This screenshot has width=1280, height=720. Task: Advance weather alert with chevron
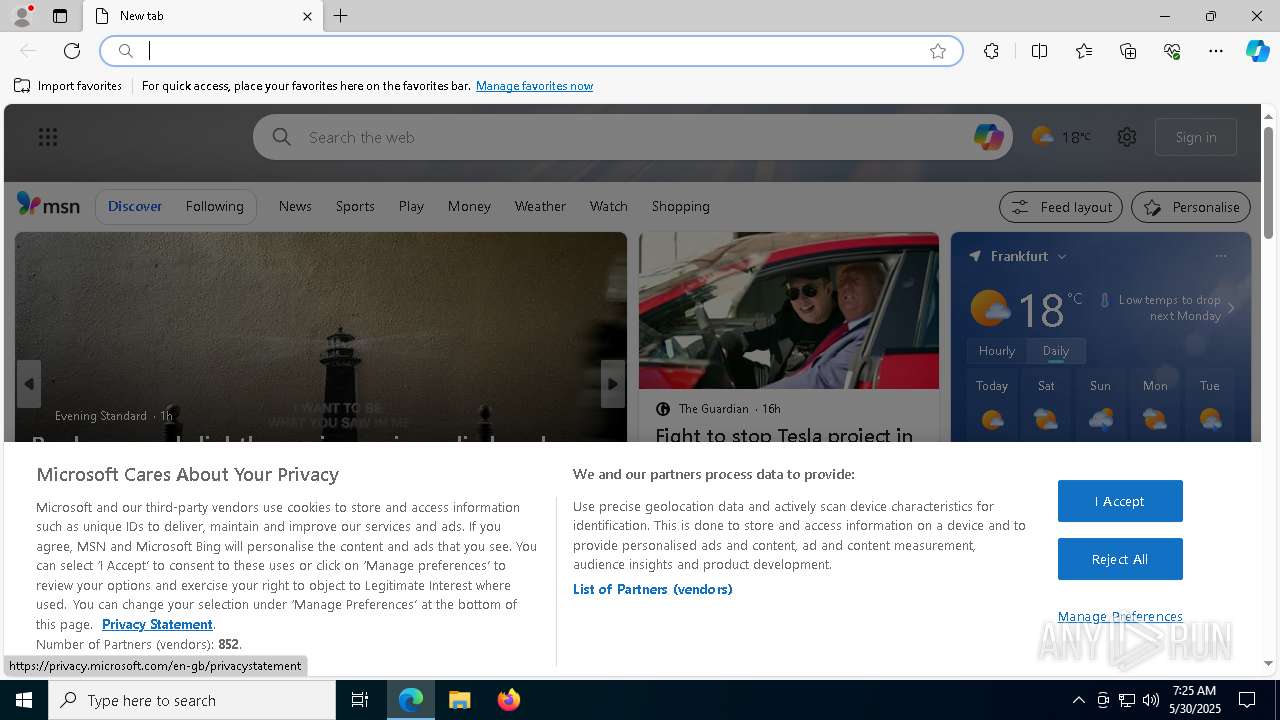[x=1231, y=308]
